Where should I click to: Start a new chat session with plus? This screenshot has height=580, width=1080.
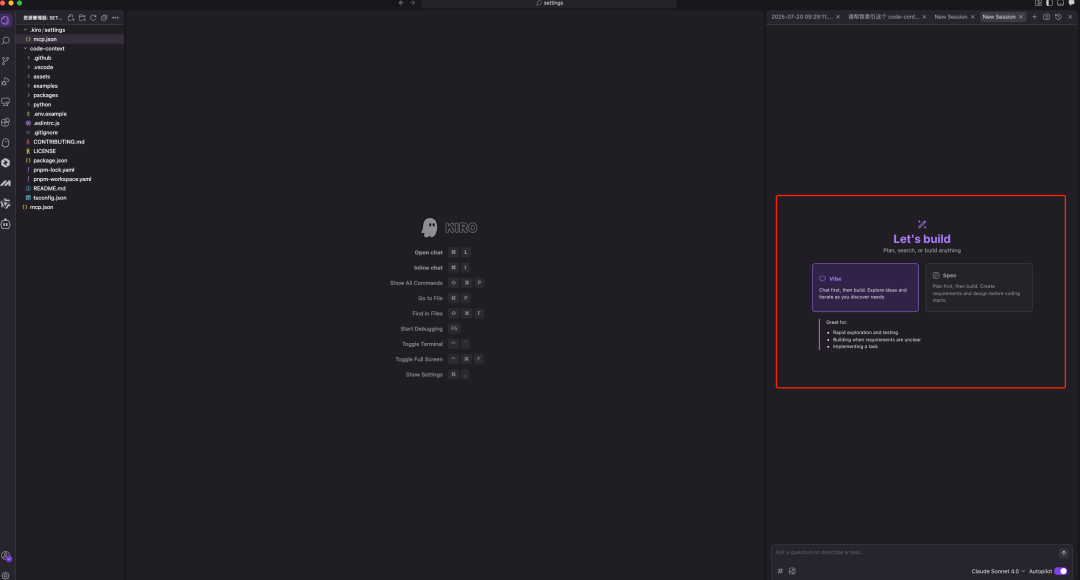point(1034,17)
